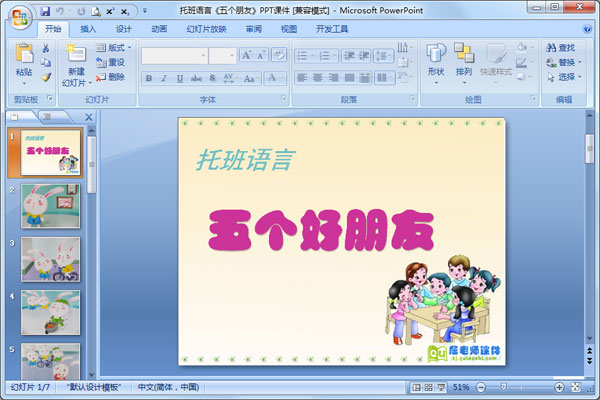Click Delete slide (删除) button

[111, 77]
